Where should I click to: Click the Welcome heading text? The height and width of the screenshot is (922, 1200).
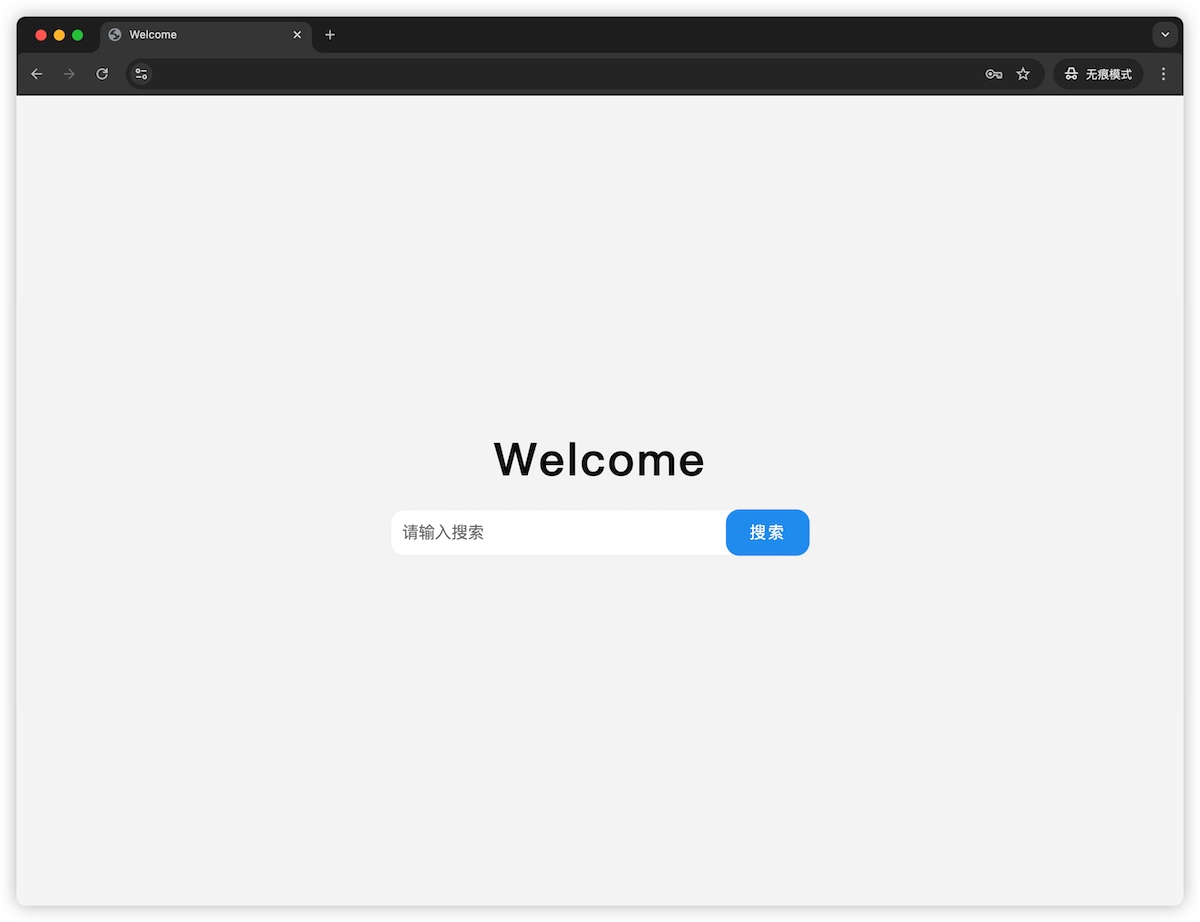pos(599,460)
